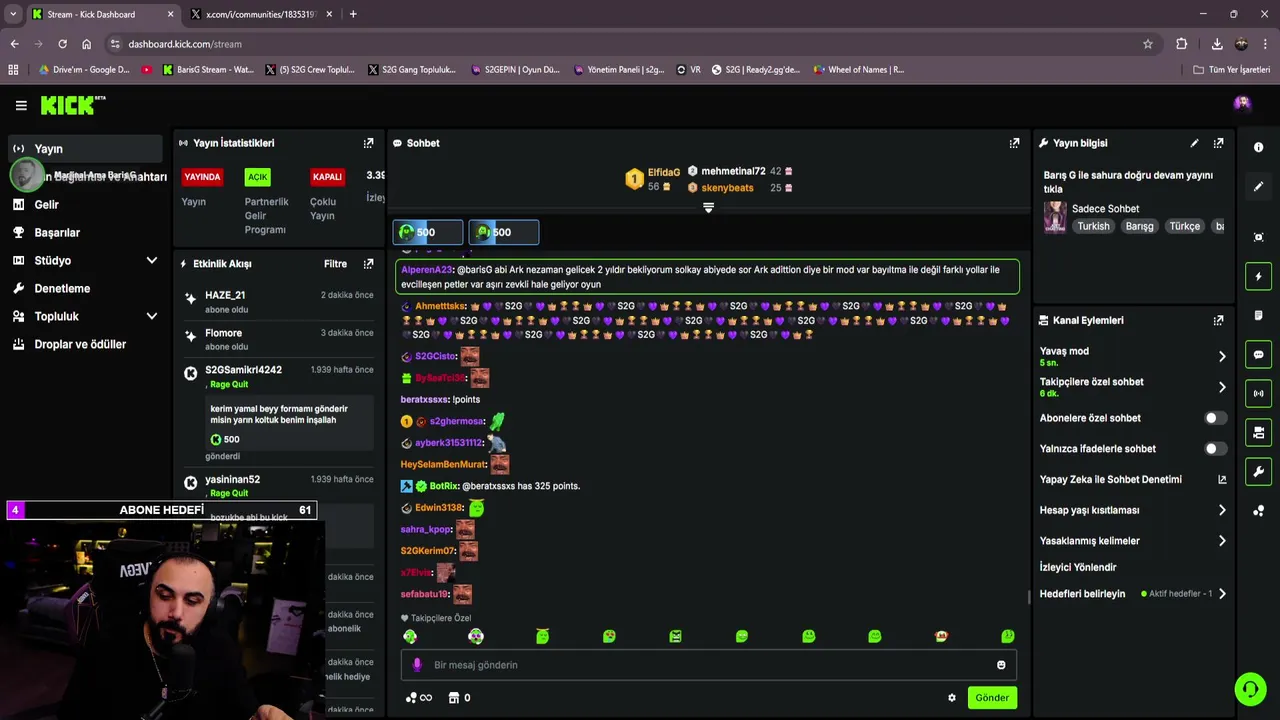The image size is (1280, 720).
Task: Edit stream info with pencil icon in Yayın bilgisi
Action: click(x=1194, y=143)
